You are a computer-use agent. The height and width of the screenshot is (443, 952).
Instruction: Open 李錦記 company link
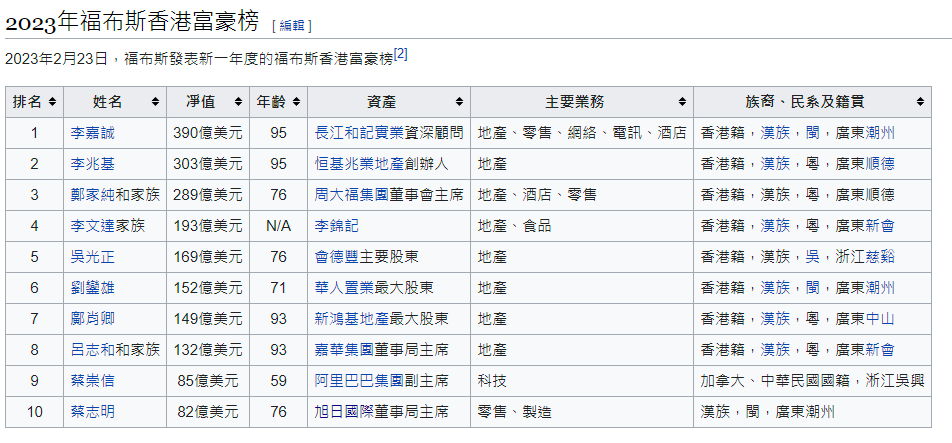tap(337, 226)
